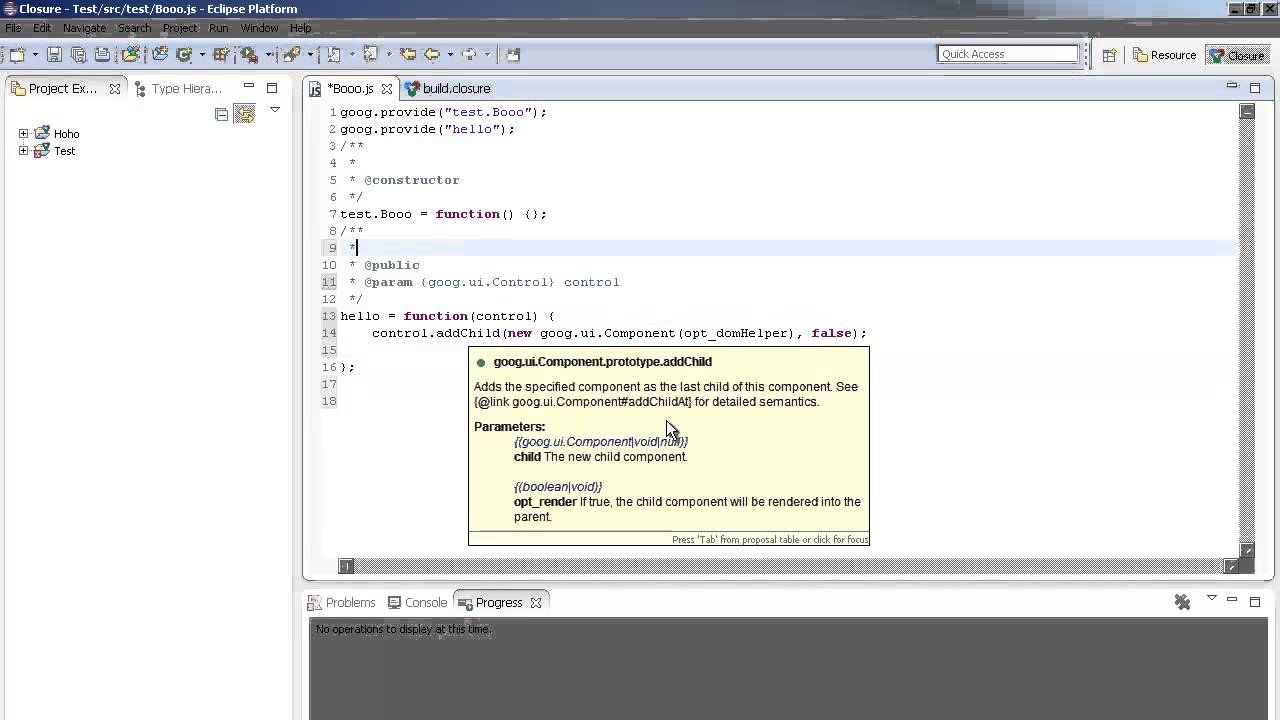Click the addChild tooltip title text
Image resolution: width=1280 pixels, height=720 pixels.
coord(603,362)
